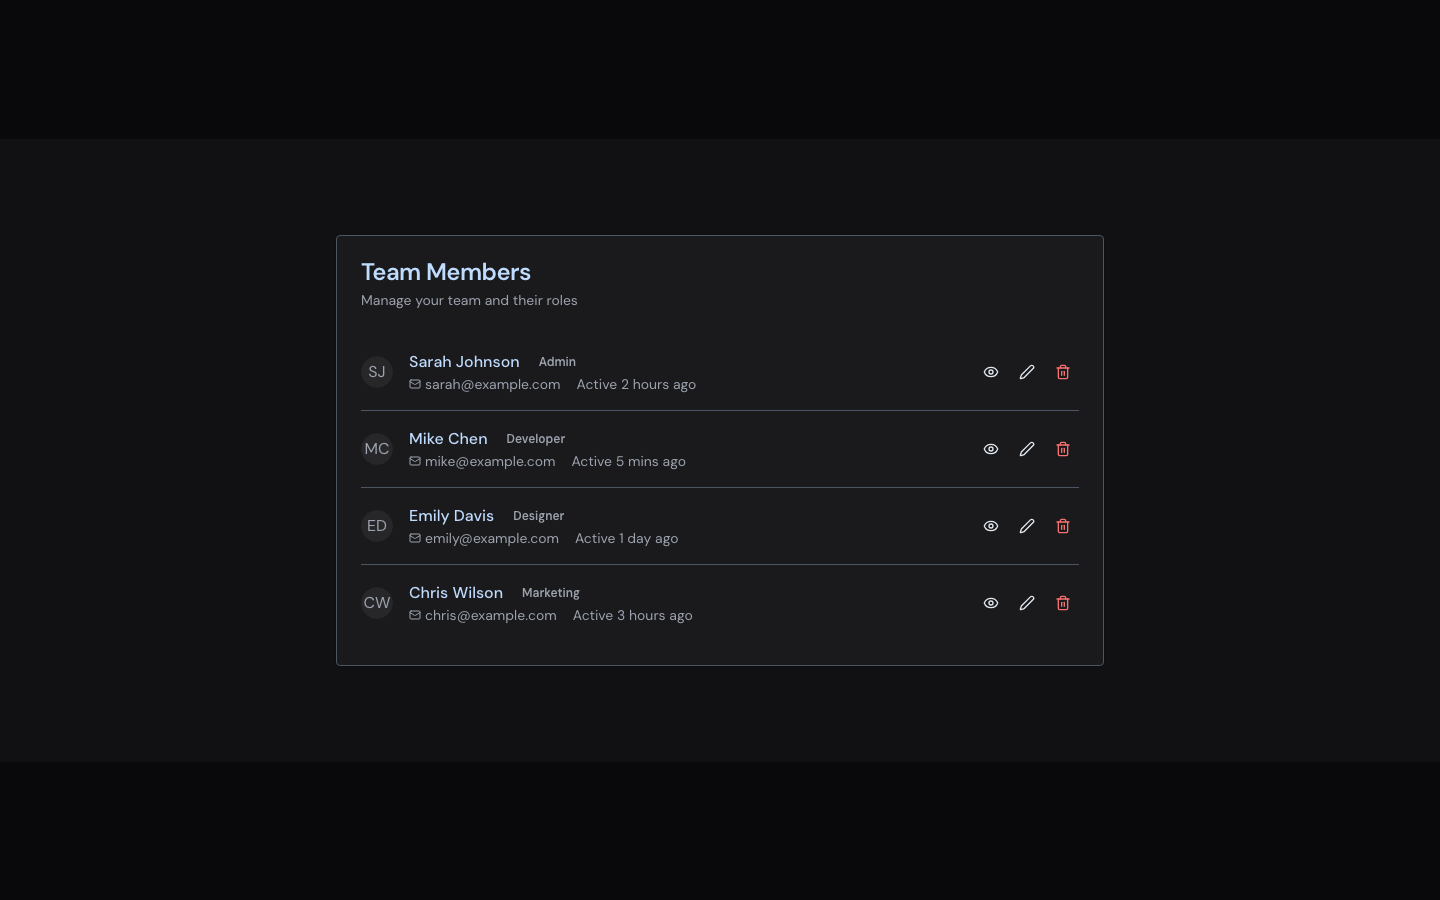Click the Chris Wilson name
The image size is (1440, 900).
pos(456,593)
